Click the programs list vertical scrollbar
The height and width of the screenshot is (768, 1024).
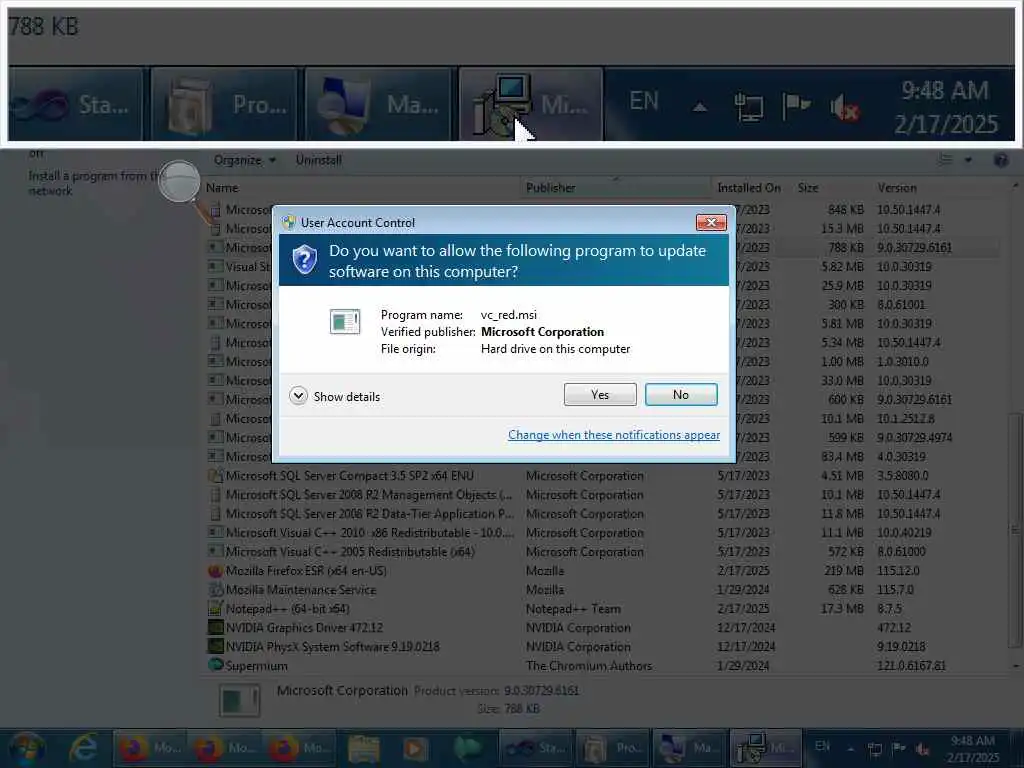point(1014,530)
